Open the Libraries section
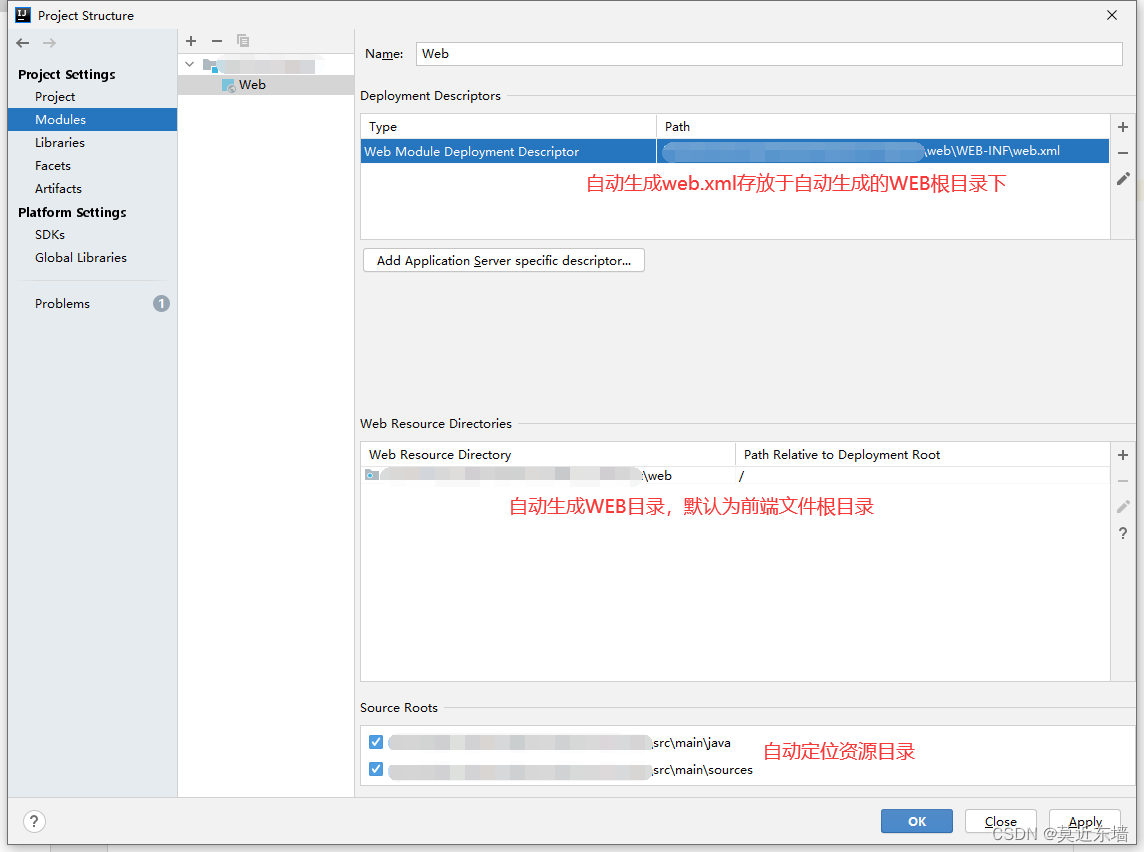The image size is (1144, 852). (x=60, y=142)
